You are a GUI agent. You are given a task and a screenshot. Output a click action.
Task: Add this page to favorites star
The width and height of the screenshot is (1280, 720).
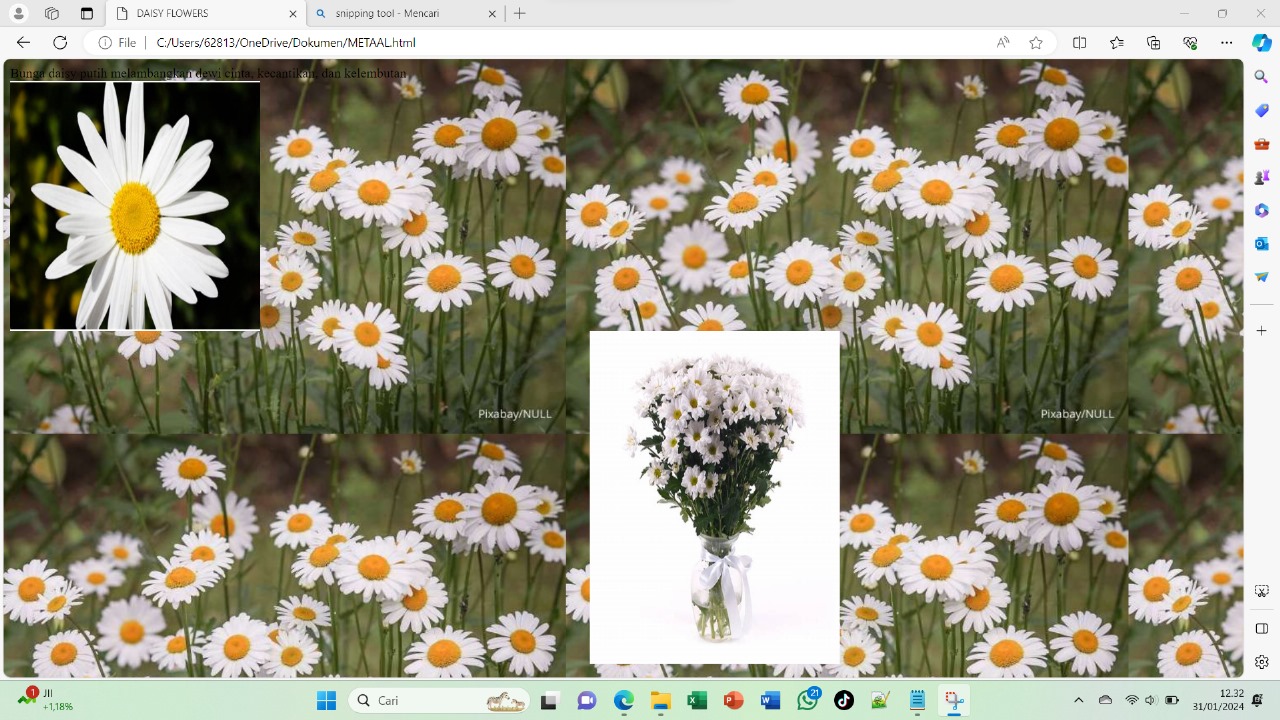pyautogui.click(x=1036, y=43)
